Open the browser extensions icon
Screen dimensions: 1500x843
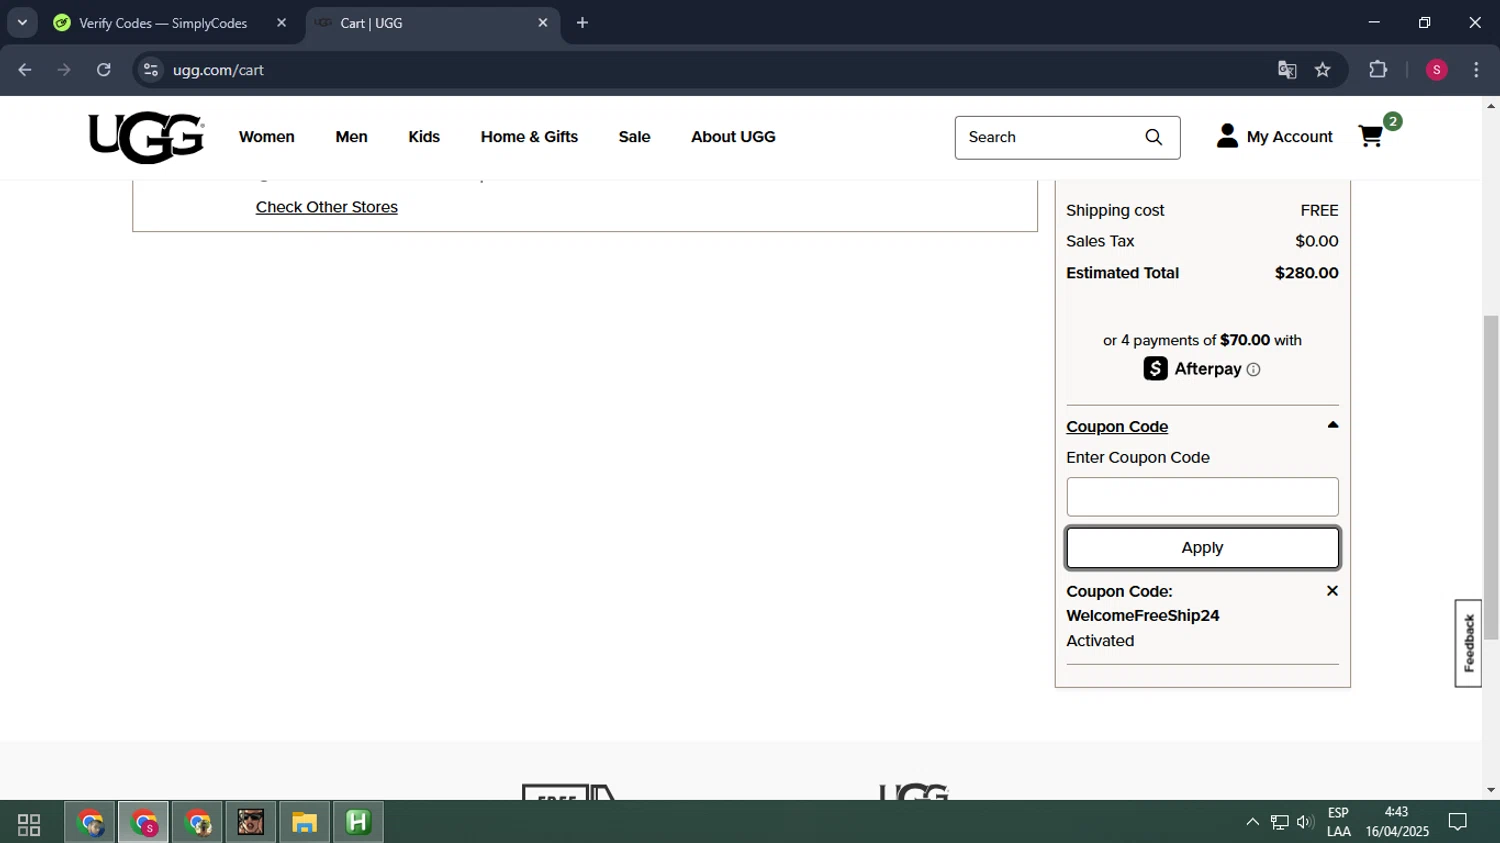pos(1378,70)
